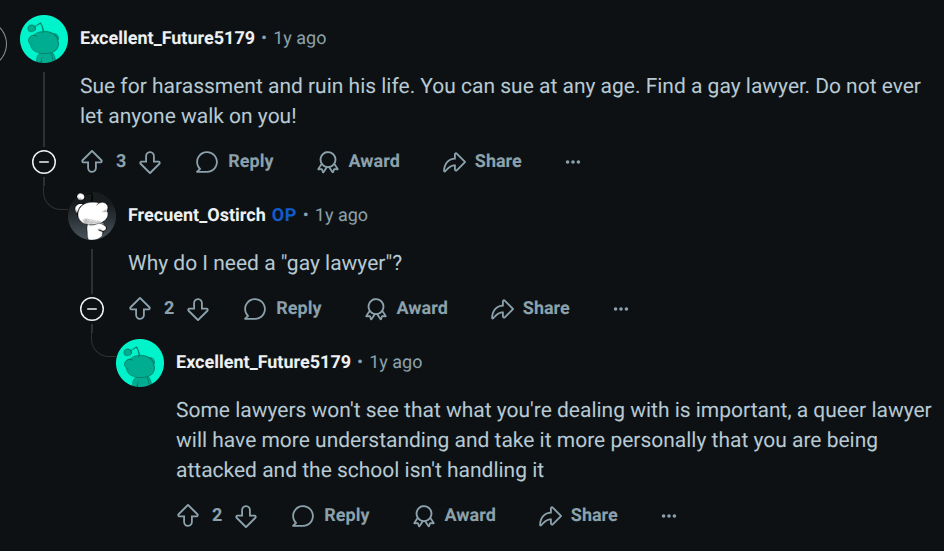Reply to Frecuent_Ostirch's question
The height and width of the screenshot is (551, 944).
282,308
